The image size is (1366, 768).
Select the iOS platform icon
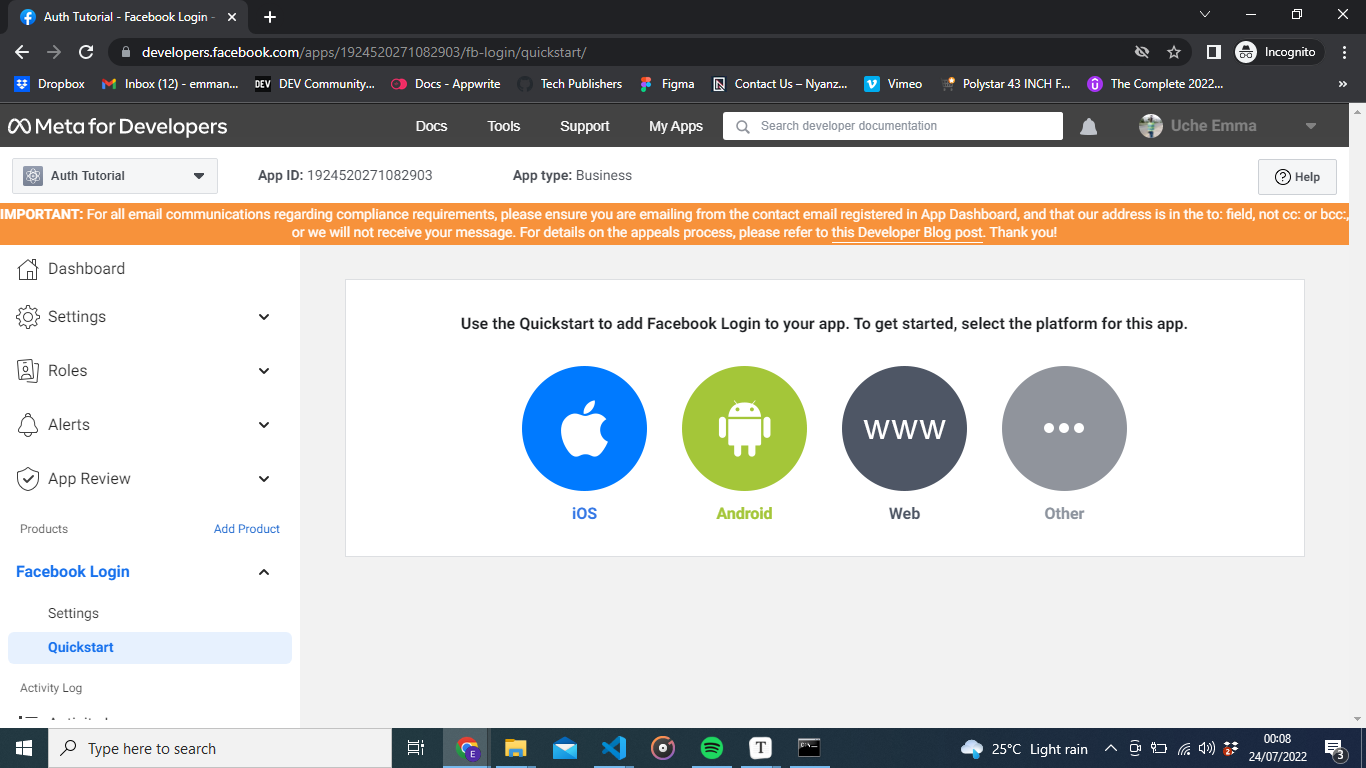(584, 428)
